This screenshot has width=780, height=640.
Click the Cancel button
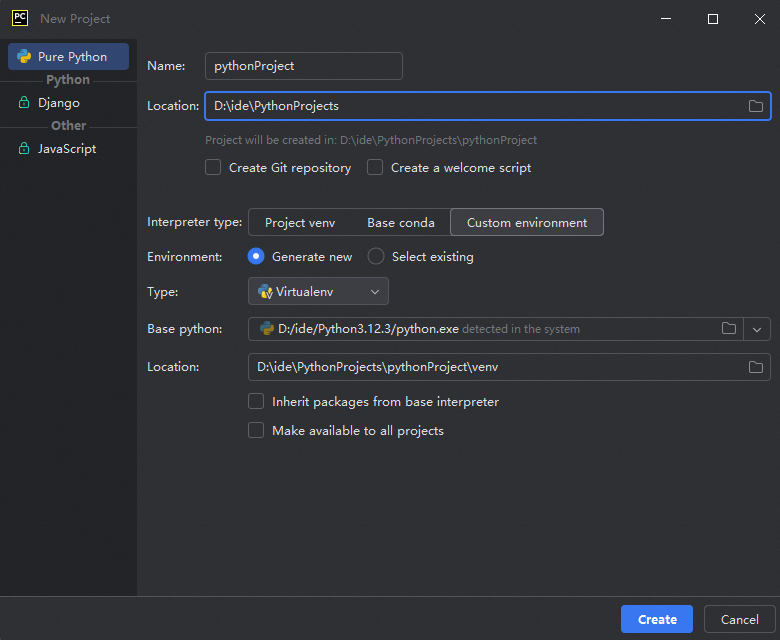pyautogui.click(x=739, y=619)
